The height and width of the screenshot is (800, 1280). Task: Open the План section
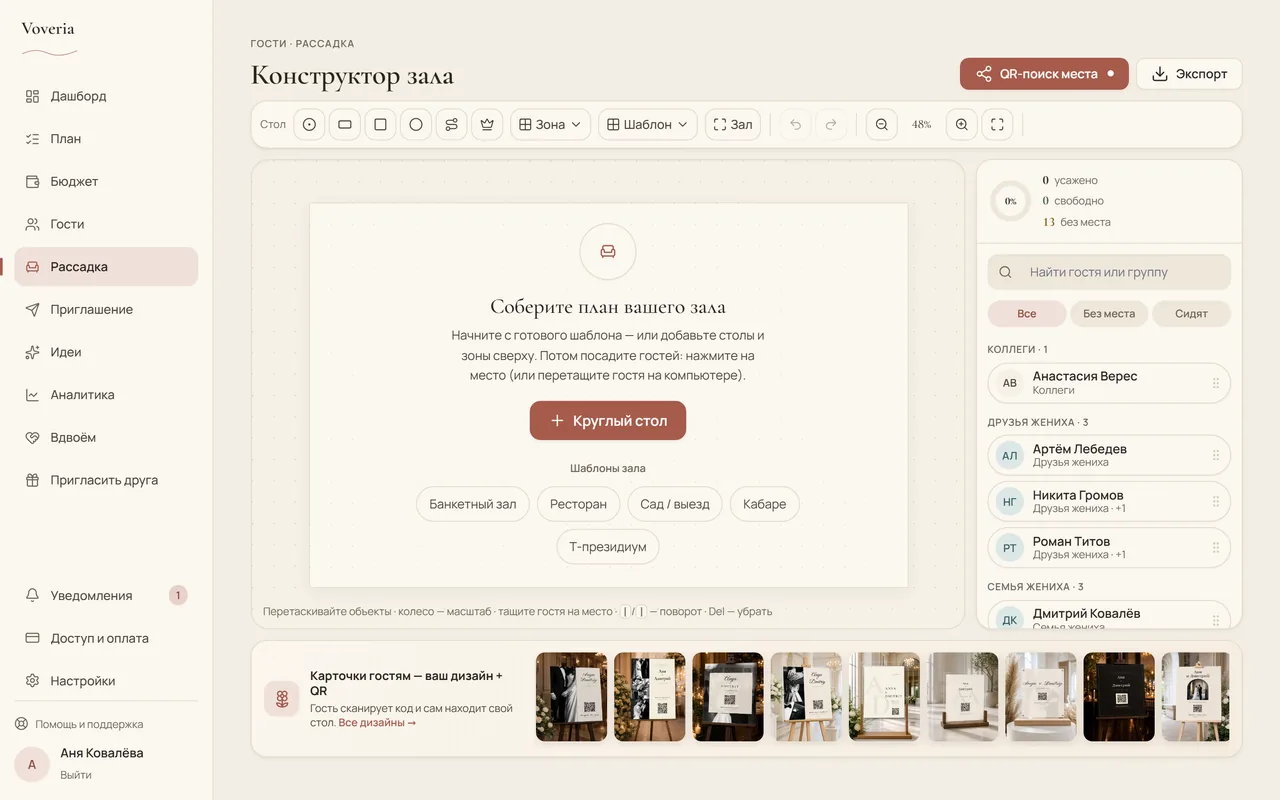pos(106,139)
